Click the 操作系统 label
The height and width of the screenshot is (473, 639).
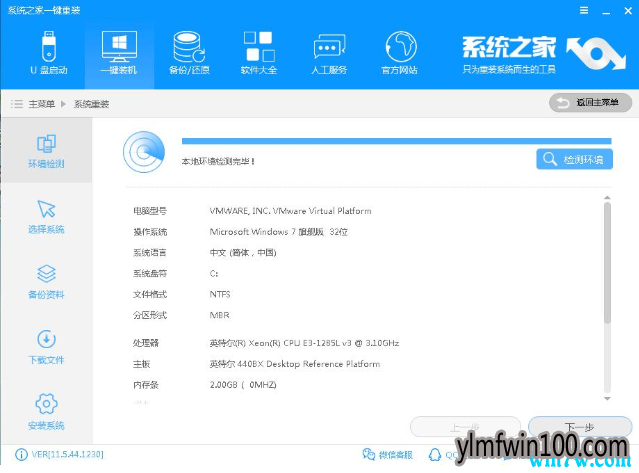150,232
